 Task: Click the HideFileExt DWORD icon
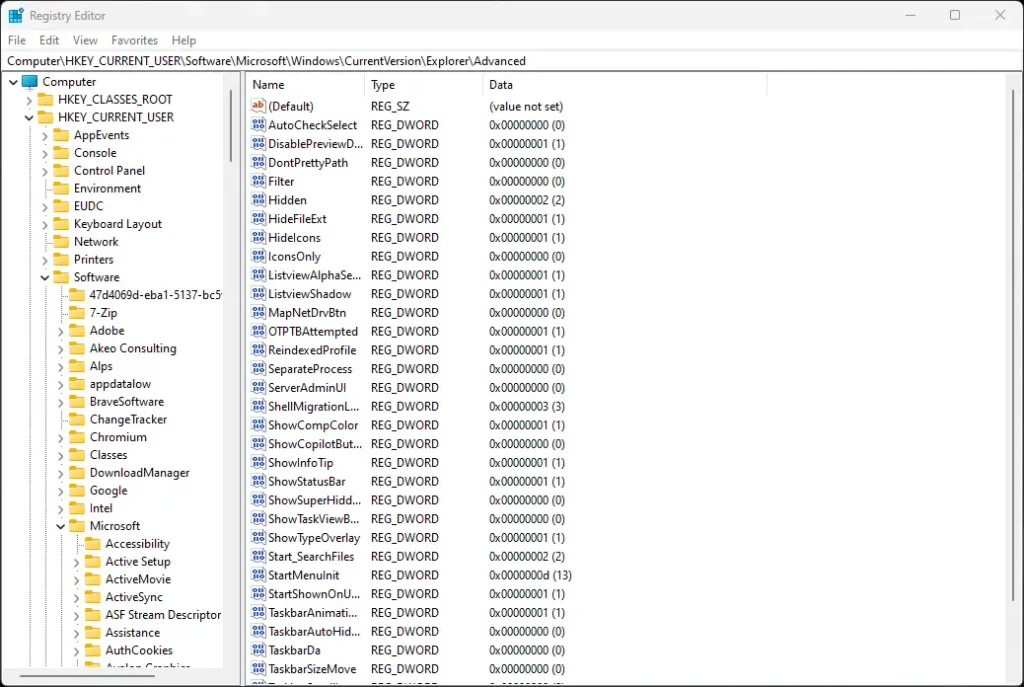tap(259, 219)
